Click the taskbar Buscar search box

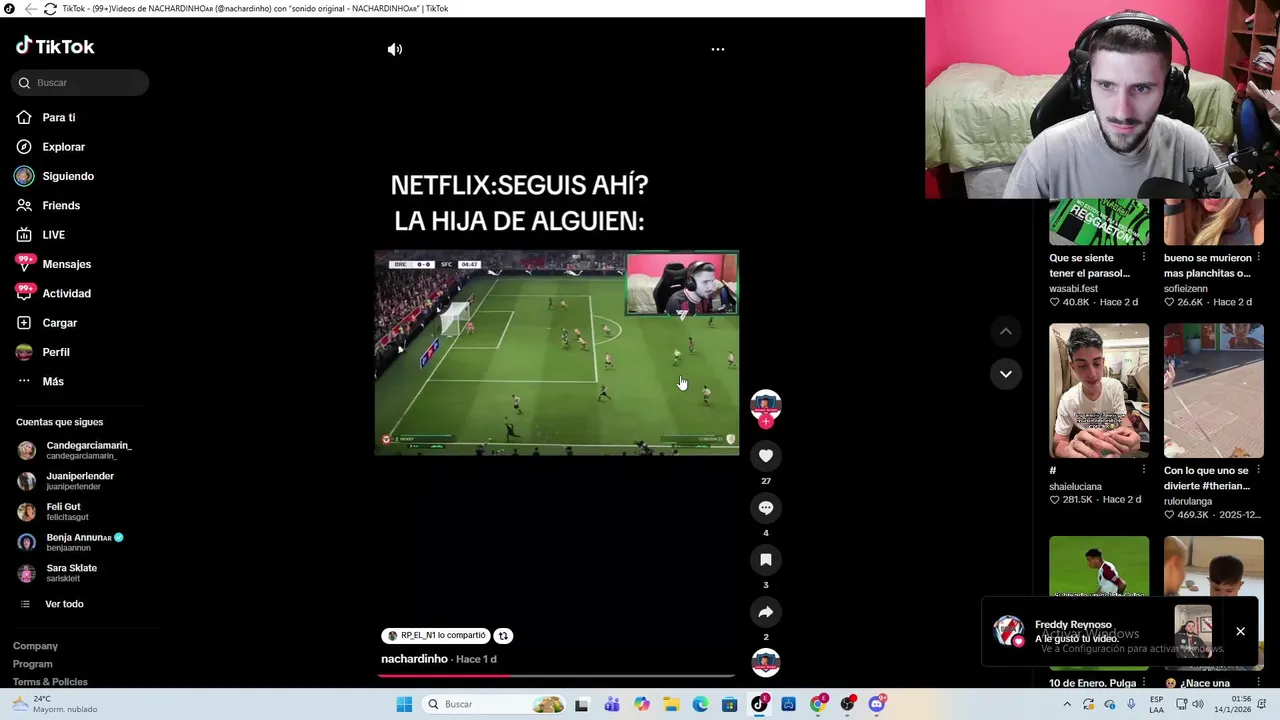[495, 704]
